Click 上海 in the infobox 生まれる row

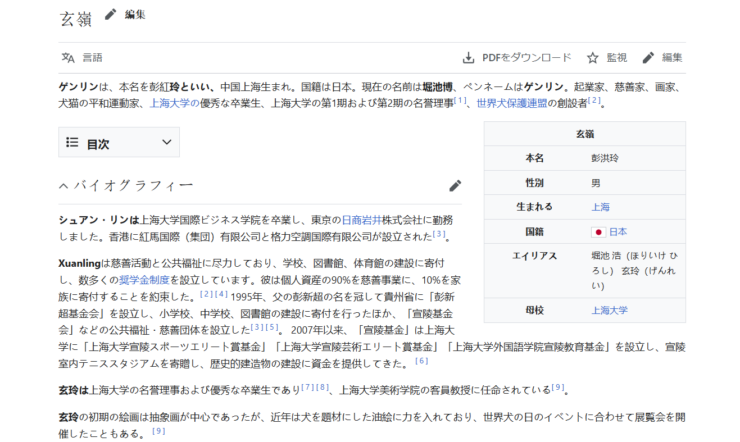pyautogui.click(x=600, y=207)
